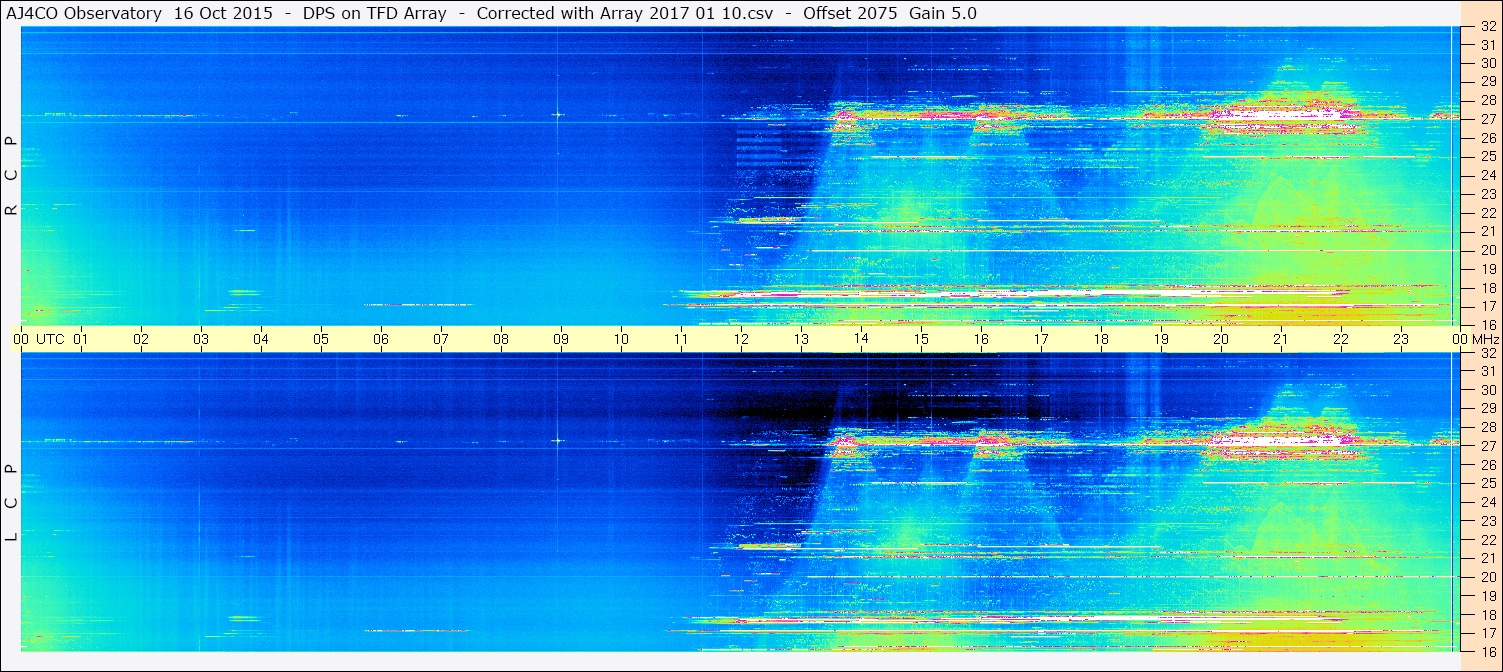This screenshot has width=1503, height=672.
Task: Click the 16 MHz tick in RCP panel
Action: click(1488, 324)
